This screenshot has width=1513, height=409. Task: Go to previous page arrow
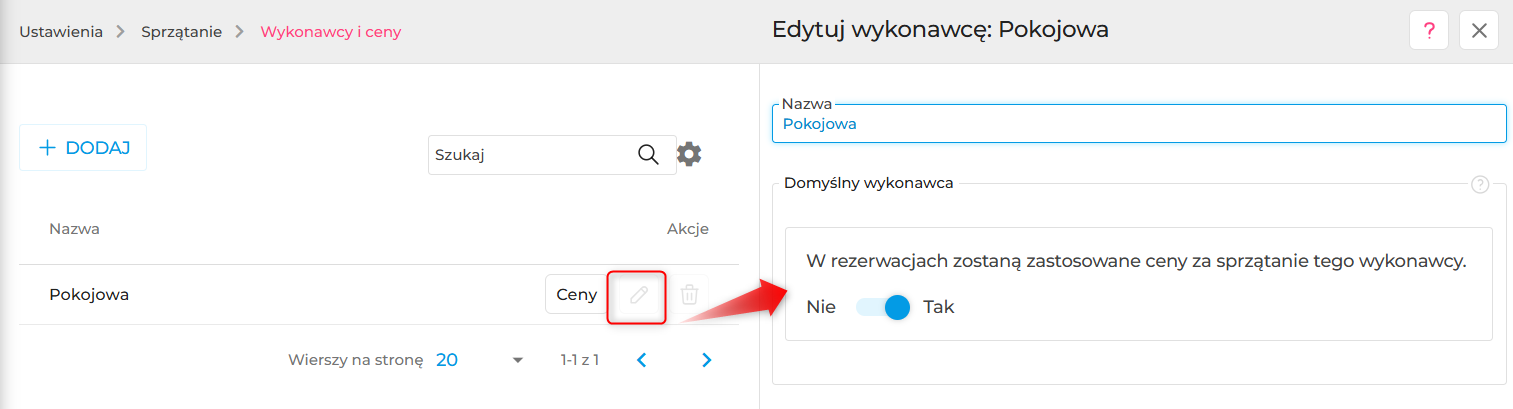(x=643, y=360)
